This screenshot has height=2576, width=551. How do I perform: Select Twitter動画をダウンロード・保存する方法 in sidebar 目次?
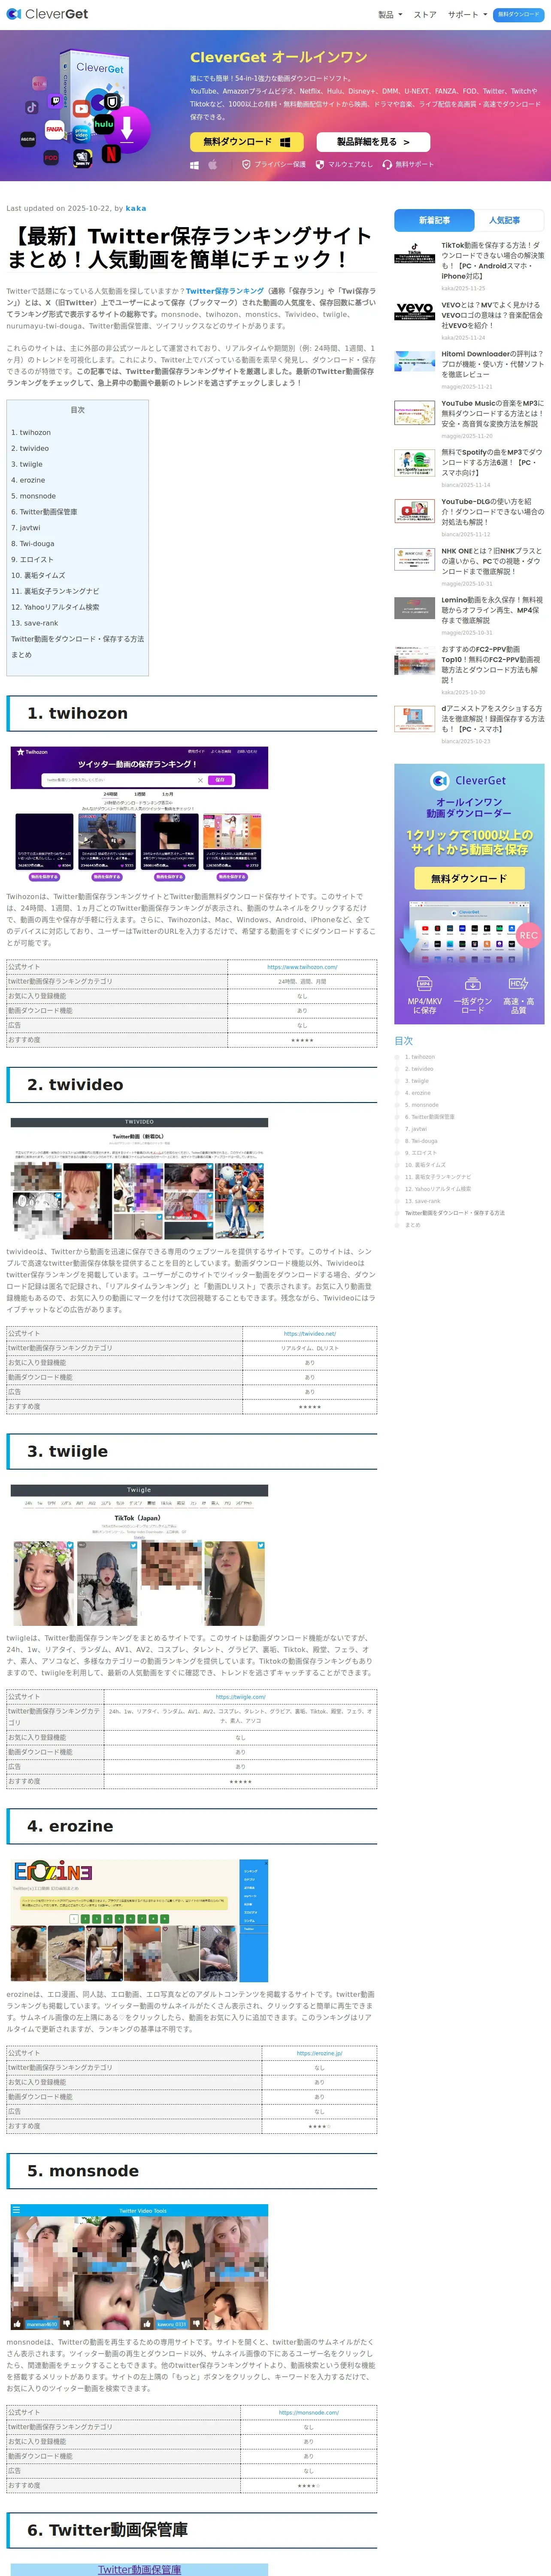click(x=455, y=1213)
